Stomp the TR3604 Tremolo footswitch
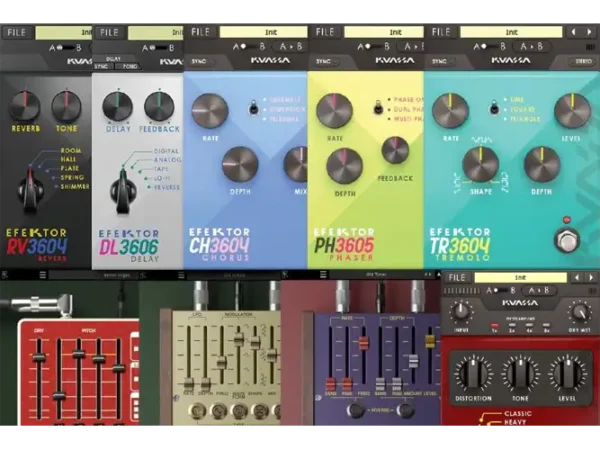600x450 pixels. 567,240
